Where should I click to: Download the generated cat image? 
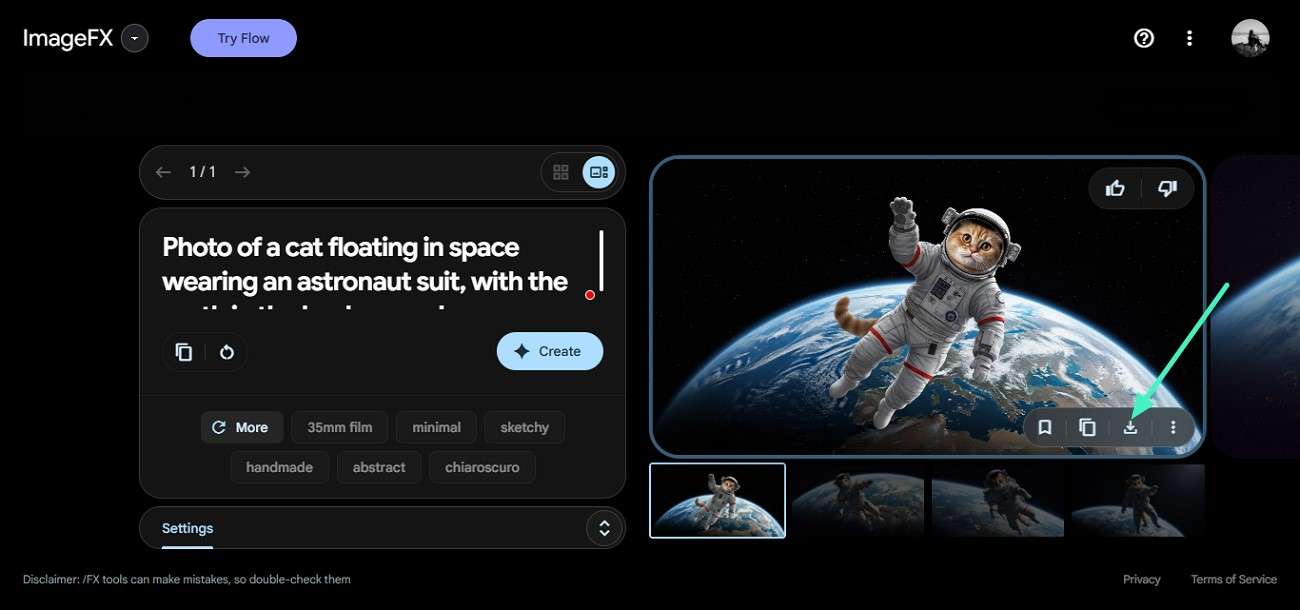pos(1130,427)
